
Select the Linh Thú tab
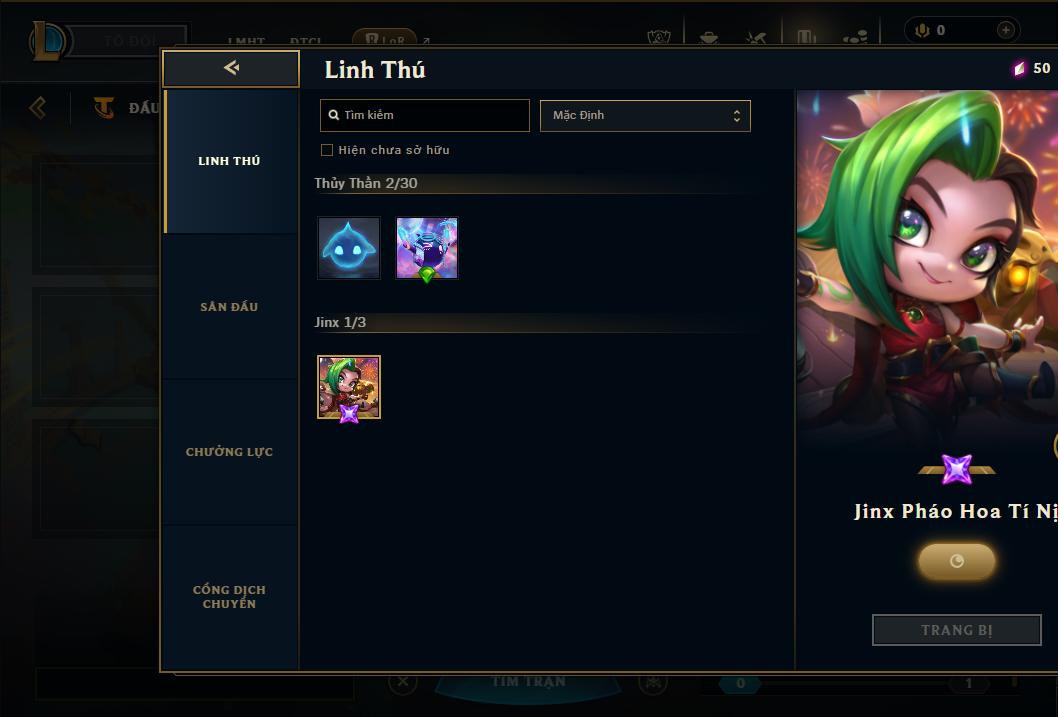(x=229, y=161)
